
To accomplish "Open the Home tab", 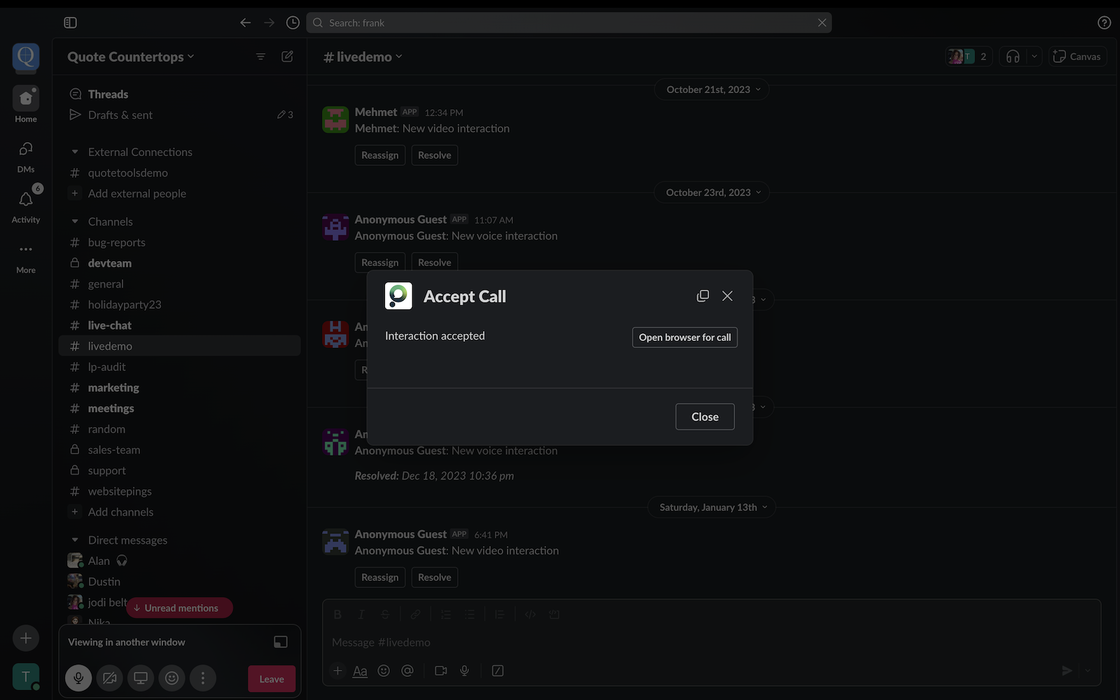I will tap(26, 104).
